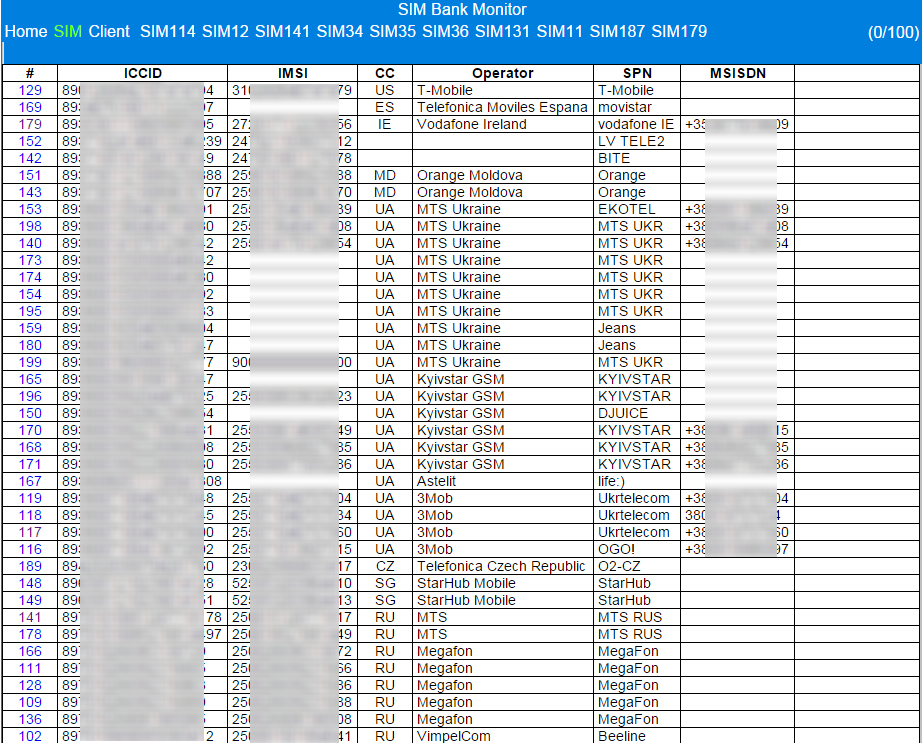Click the CC column header
Image resolution: width=922 pixels, height=743 pixels.
[x=385, y=73]
